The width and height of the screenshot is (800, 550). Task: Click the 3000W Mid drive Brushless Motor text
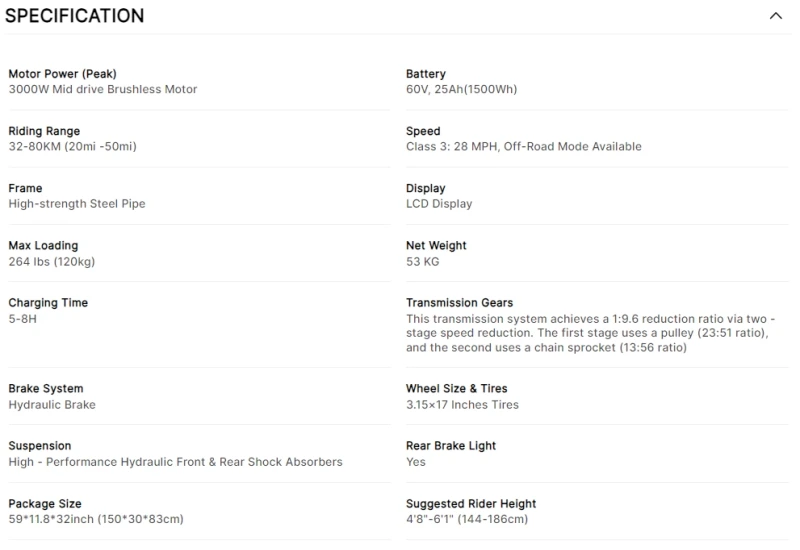pos(103,89)
